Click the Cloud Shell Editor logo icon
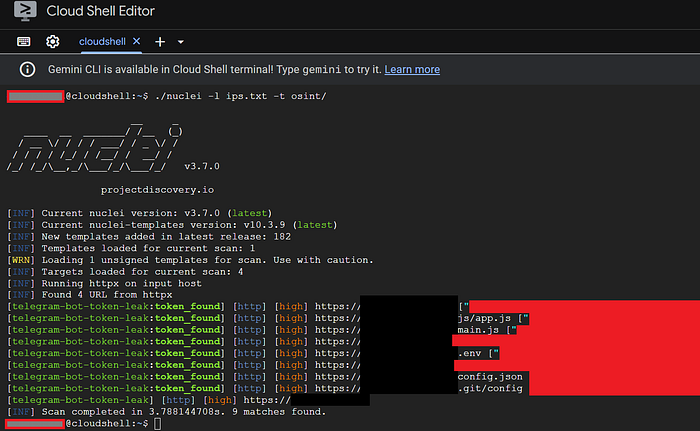Viewport: 700px width, 431px height. click(x=25, y=11)
